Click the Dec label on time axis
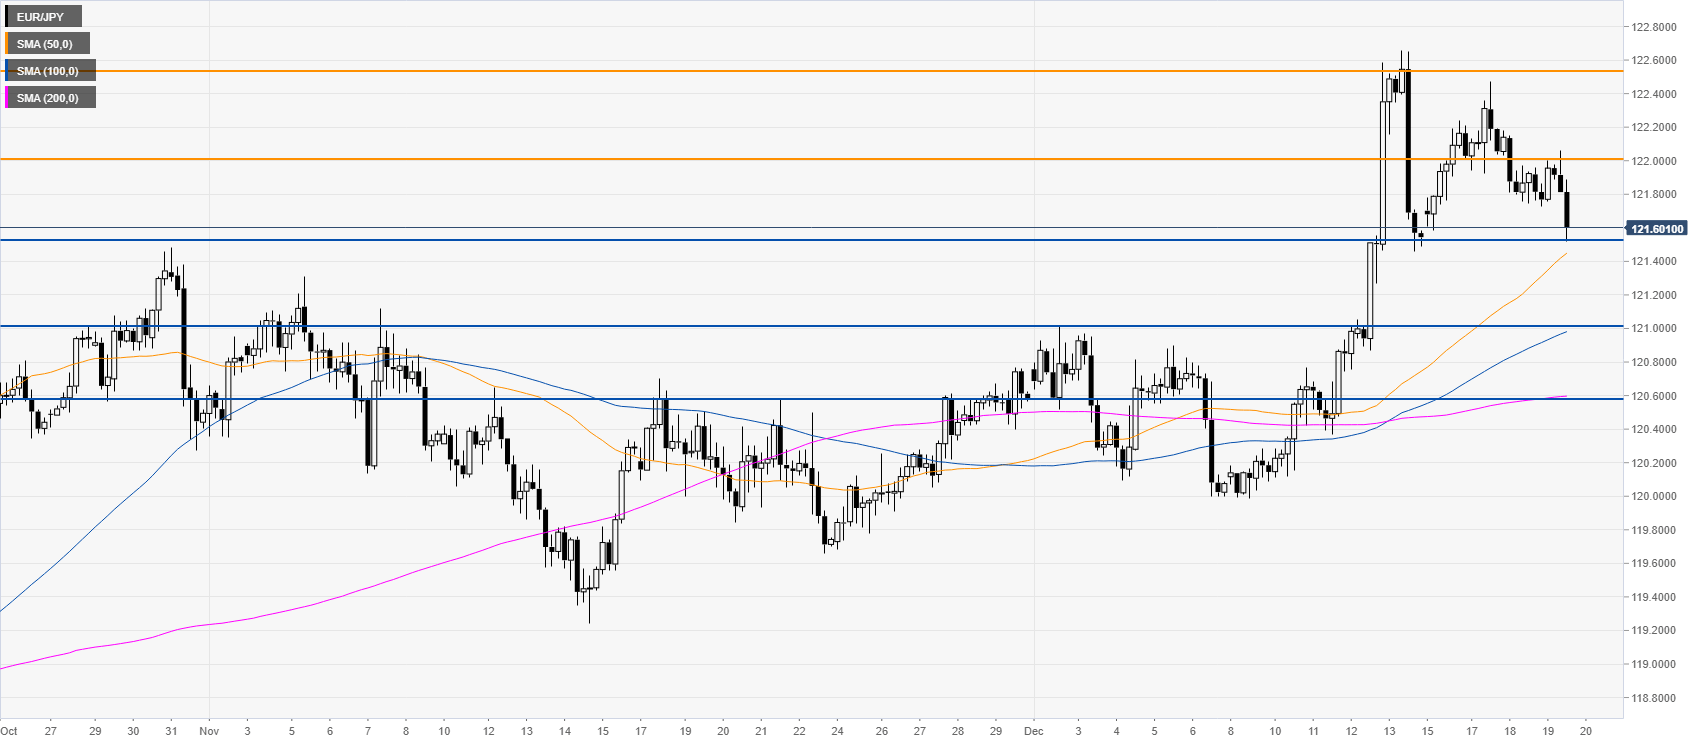The image size is (1707, 744). [1034, 731]
